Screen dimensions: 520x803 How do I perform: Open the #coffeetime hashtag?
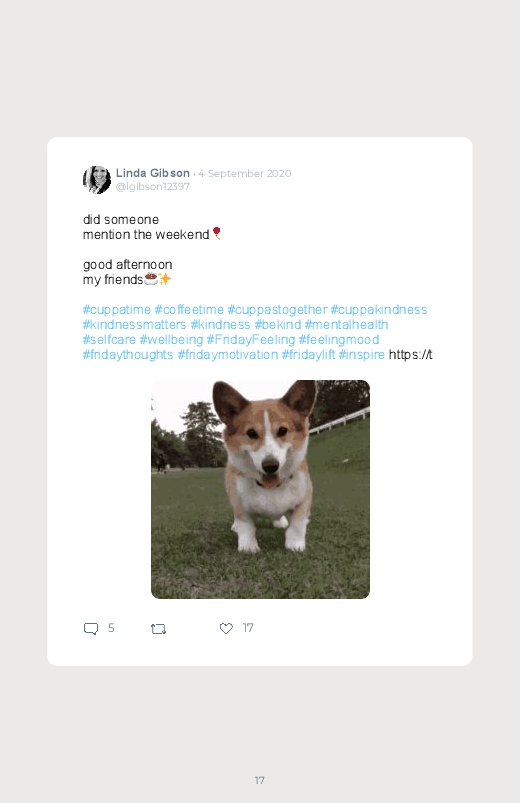point(189,310)
